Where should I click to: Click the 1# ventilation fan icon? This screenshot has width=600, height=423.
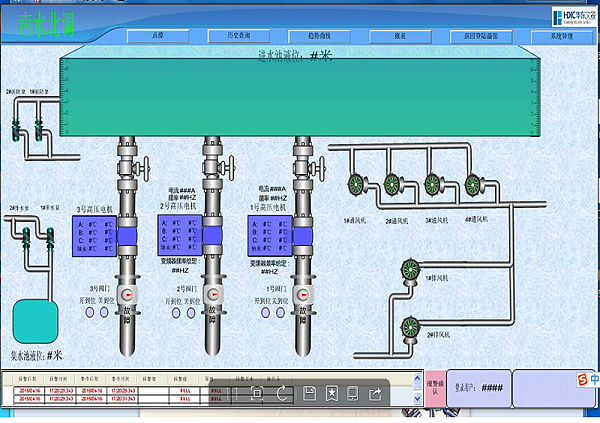point(355,184)
